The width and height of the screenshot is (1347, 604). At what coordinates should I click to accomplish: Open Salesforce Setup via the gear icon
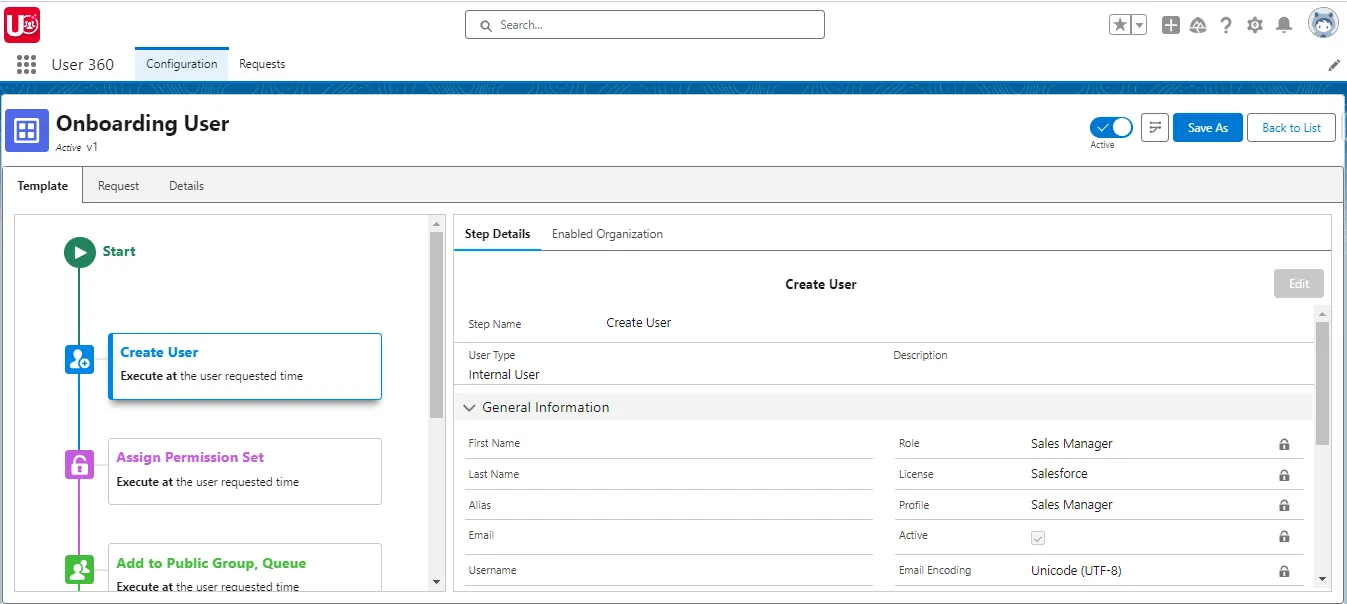1254,24
